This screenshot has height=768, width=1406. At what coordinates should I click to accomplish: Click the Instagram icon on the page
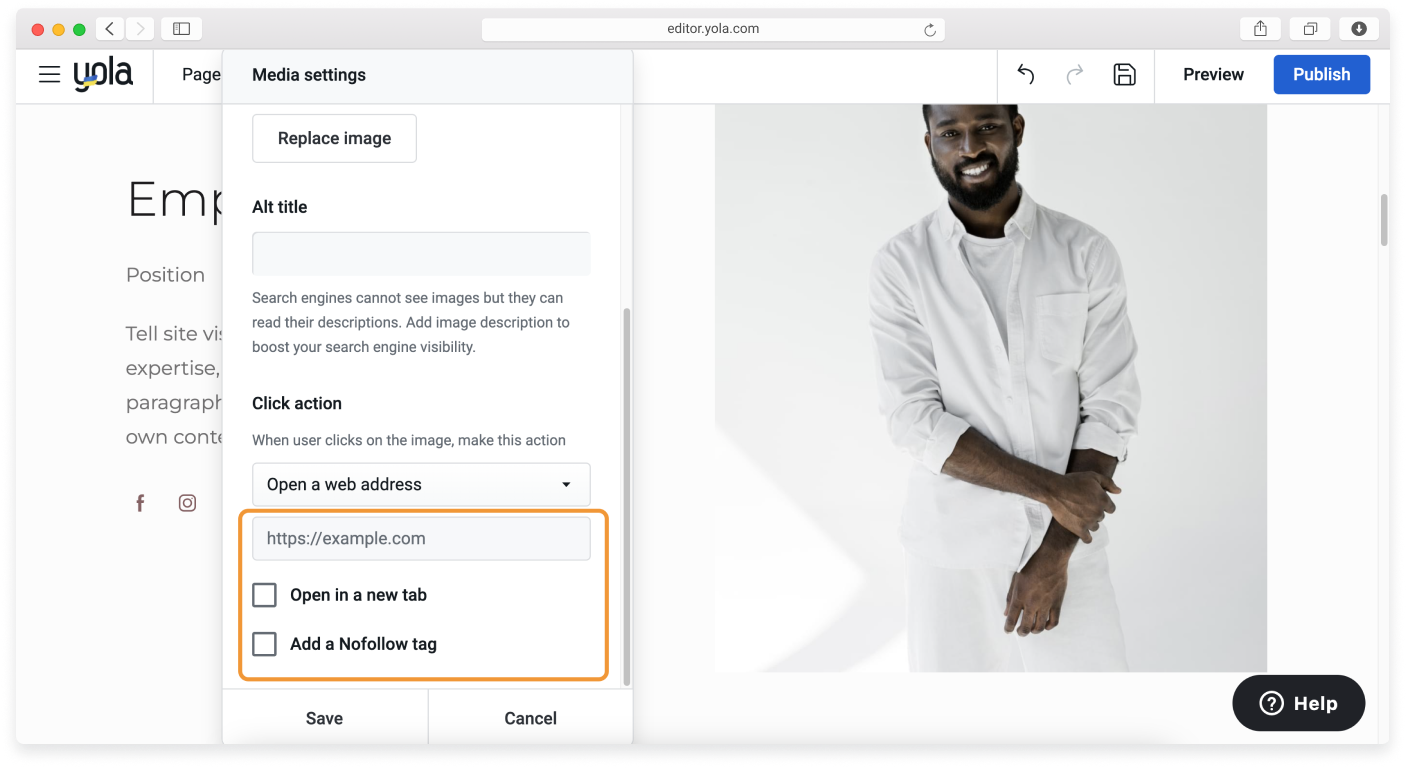[x=187, y=502]
